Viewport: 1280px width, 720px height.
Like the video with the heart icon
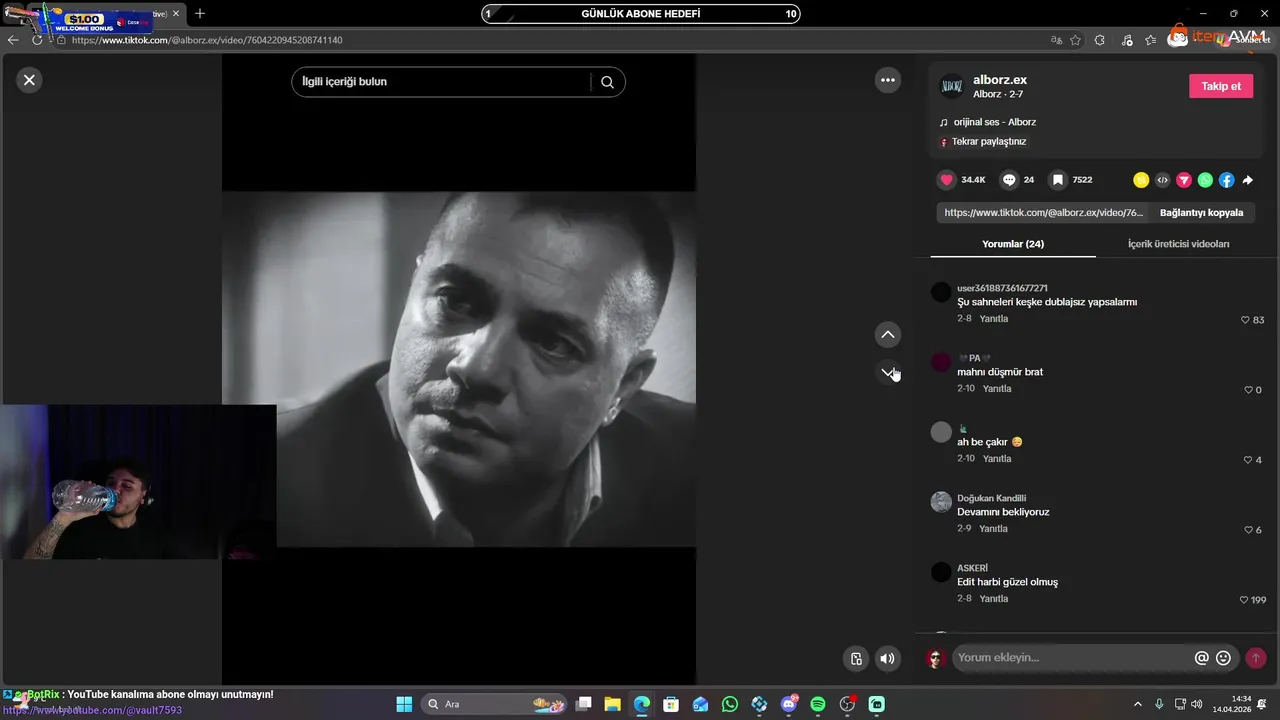946,180
